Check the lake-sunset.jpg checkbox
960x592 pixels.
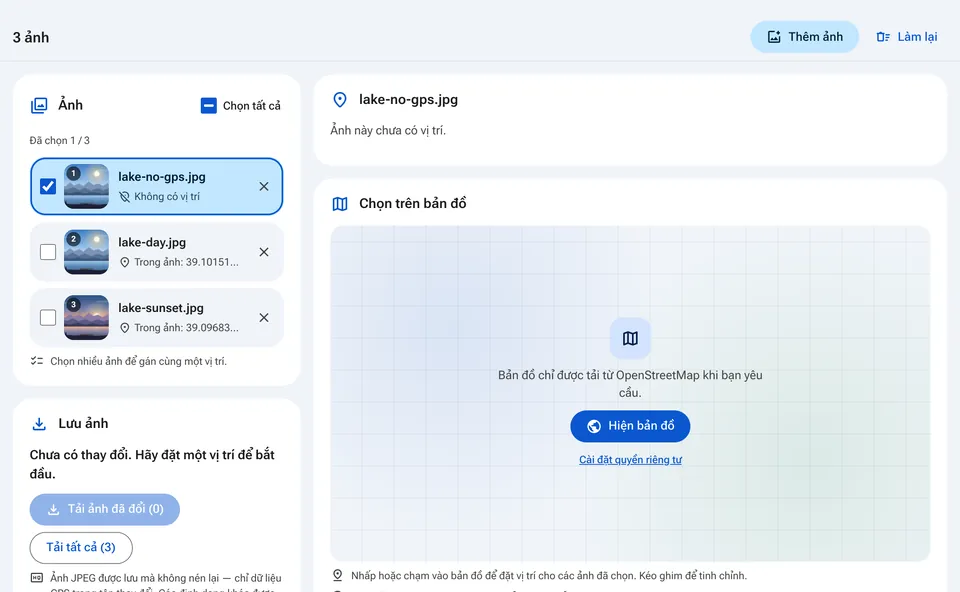coord(48,317)
